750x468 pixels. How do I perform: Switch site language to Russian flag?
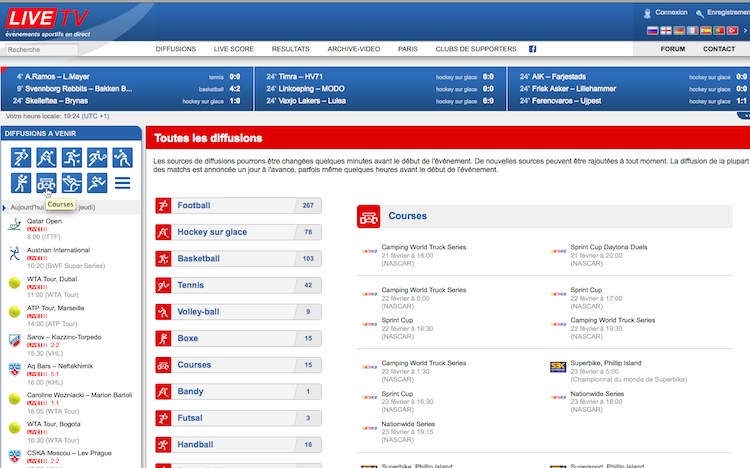click(x=652, y=31)
